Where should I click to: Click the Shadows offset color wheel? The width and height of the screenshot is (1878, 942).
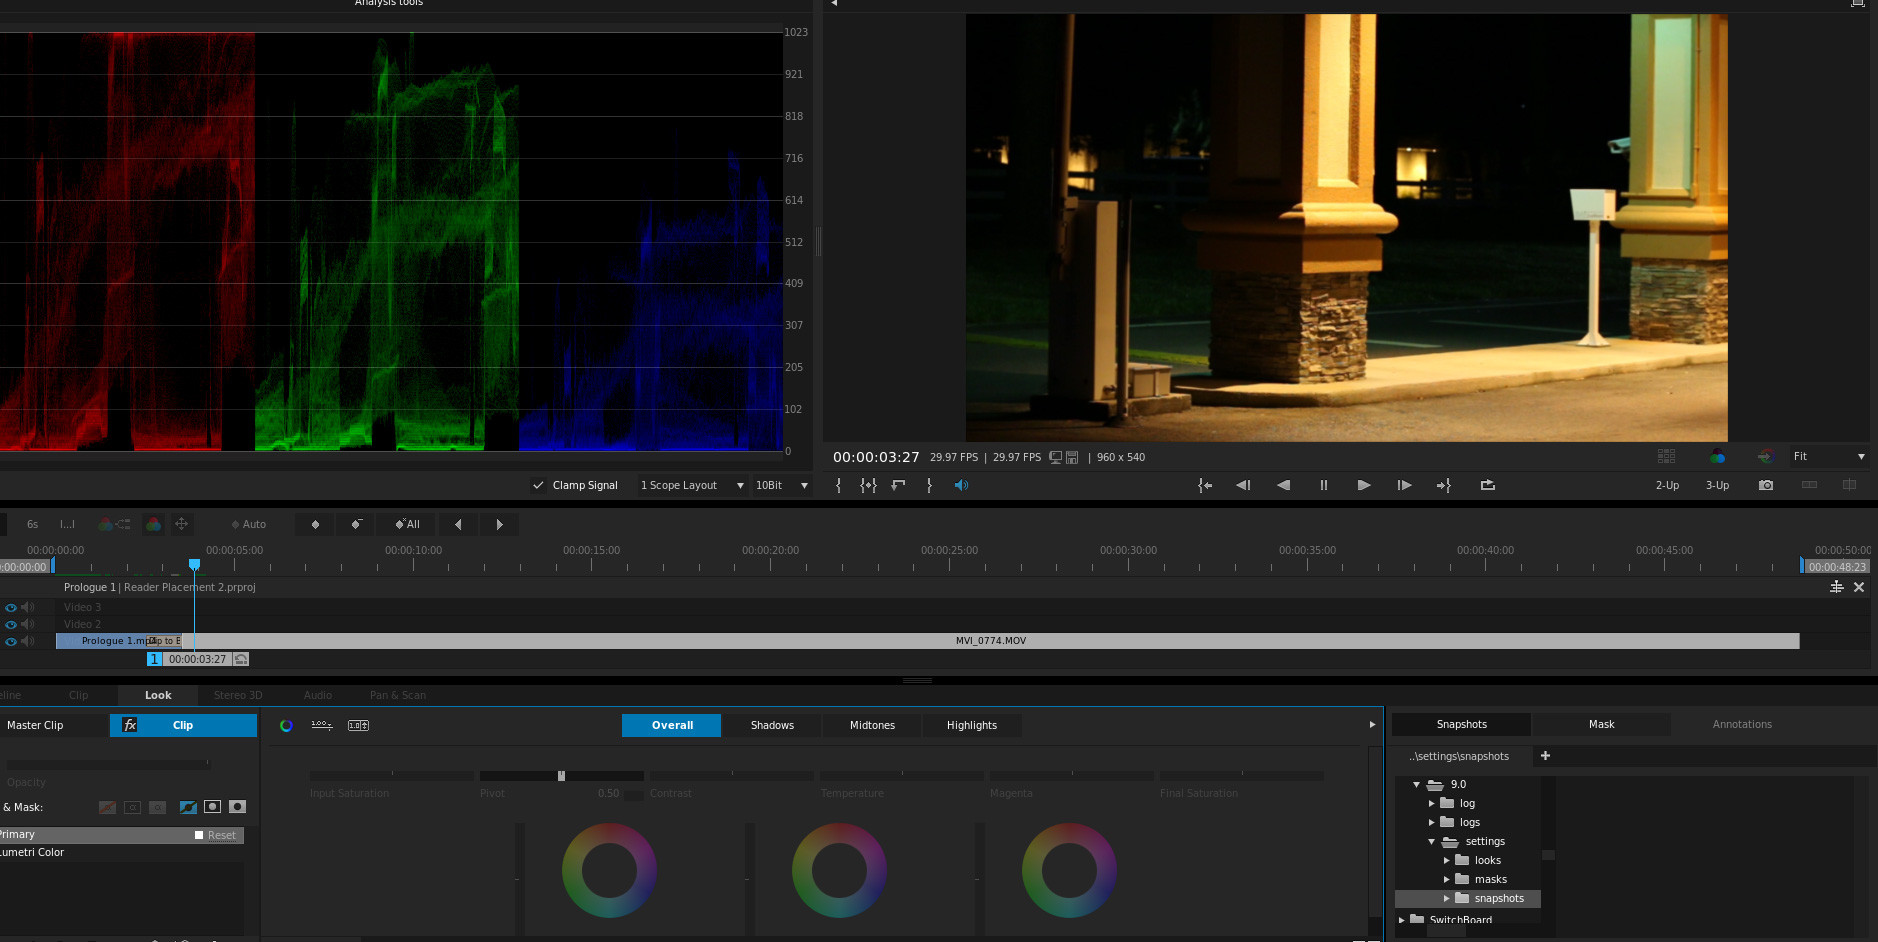[x=609, y=870]
